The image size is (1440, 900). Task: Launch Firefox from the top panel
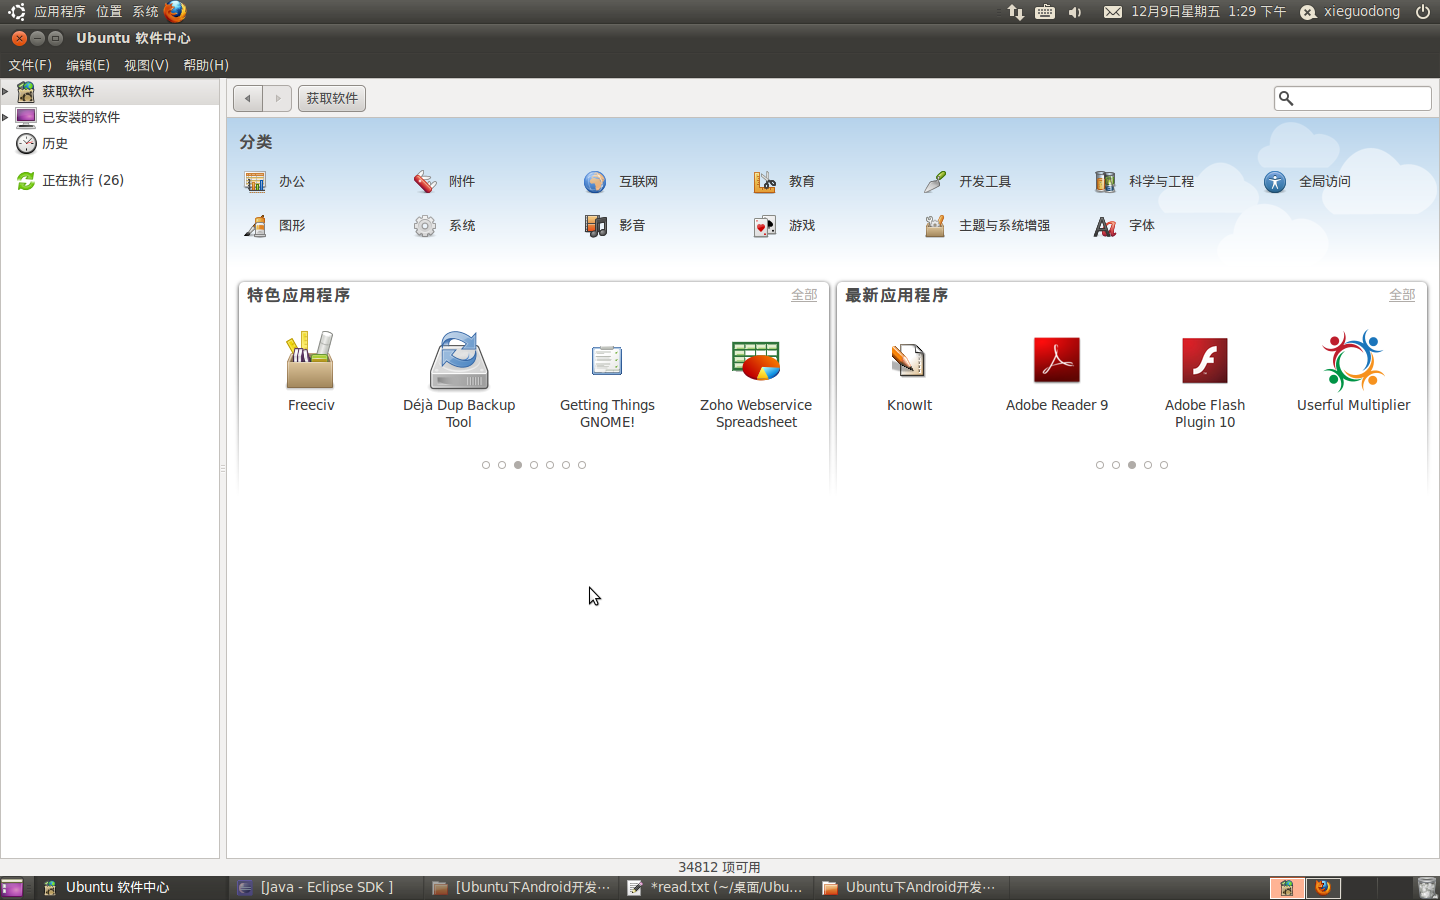point(175,12)
